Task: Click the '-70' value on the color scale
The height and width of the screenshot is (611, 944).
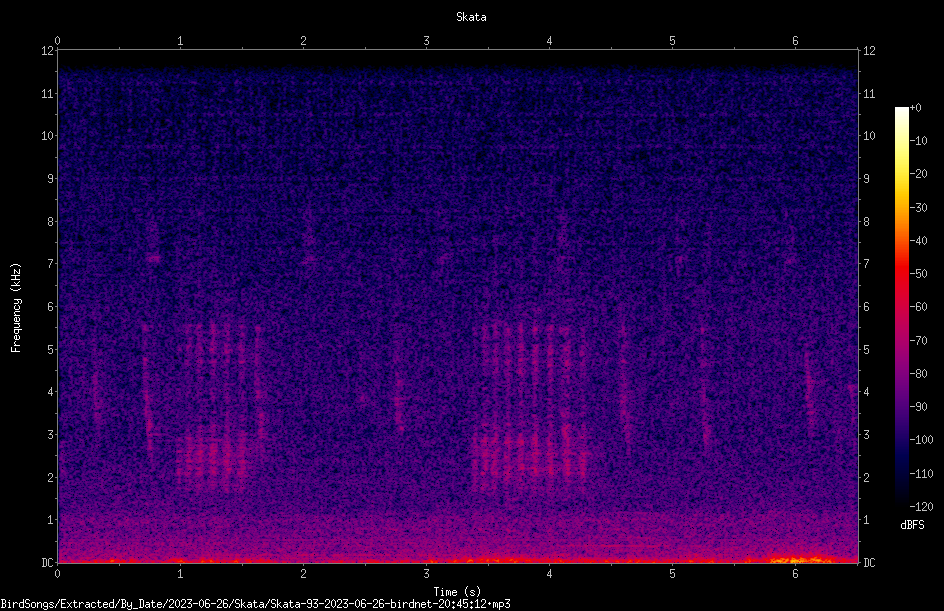Action: click(x=918, y=341)
